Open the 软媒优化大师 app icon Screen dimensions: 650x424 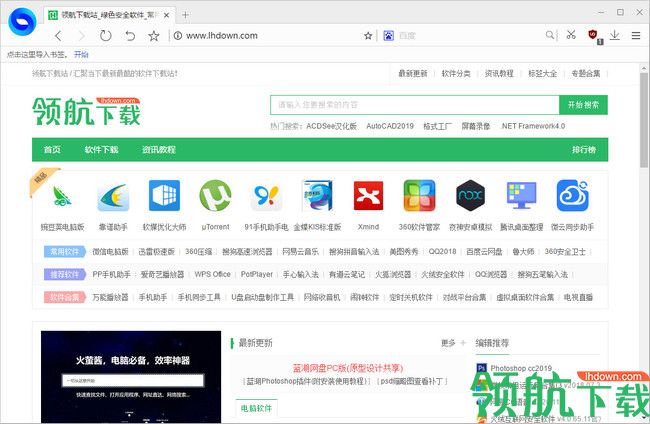coord(165,196)
